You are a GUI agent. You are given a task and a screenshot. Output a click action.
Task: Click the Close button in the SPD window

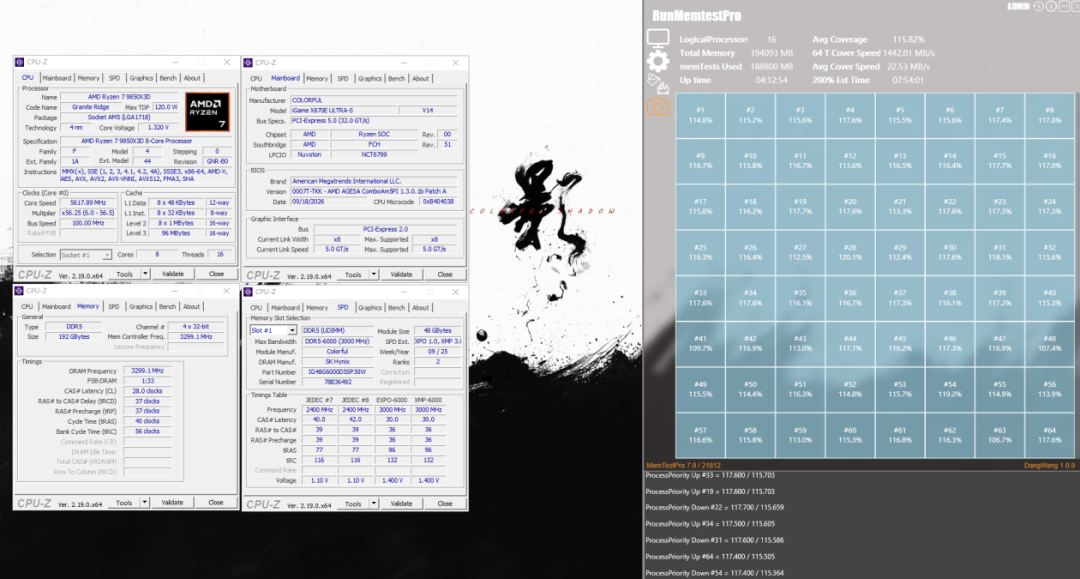tap(445, 503)
